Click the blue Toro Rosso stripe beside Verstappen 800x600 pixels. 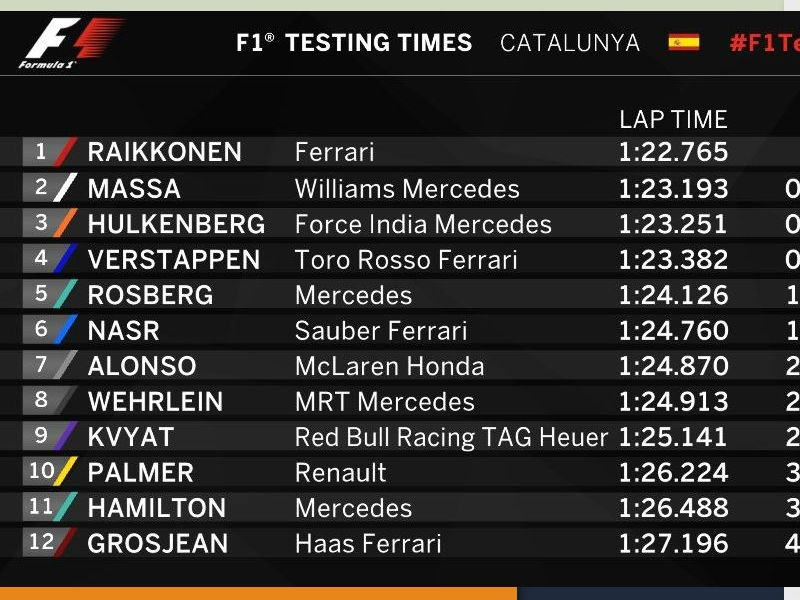pyautogui.click(x=66, y=260)
